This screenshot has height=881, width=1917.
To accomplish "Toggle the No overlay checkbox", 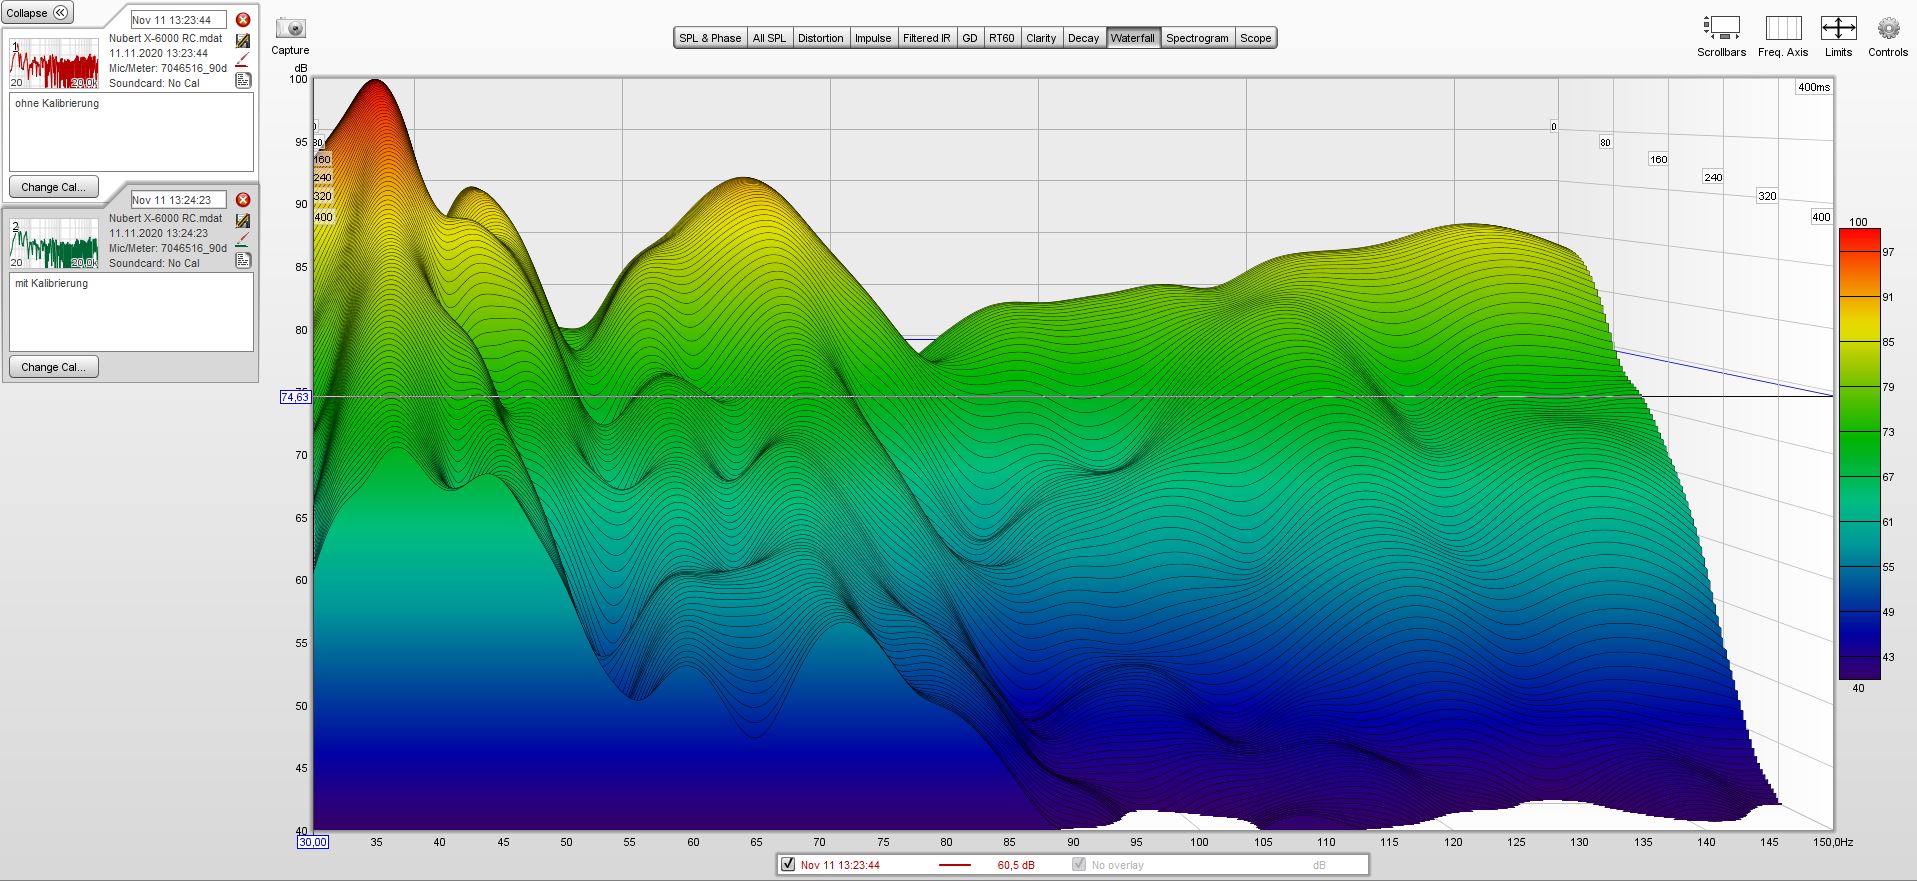I will [x=1078, y=864].
